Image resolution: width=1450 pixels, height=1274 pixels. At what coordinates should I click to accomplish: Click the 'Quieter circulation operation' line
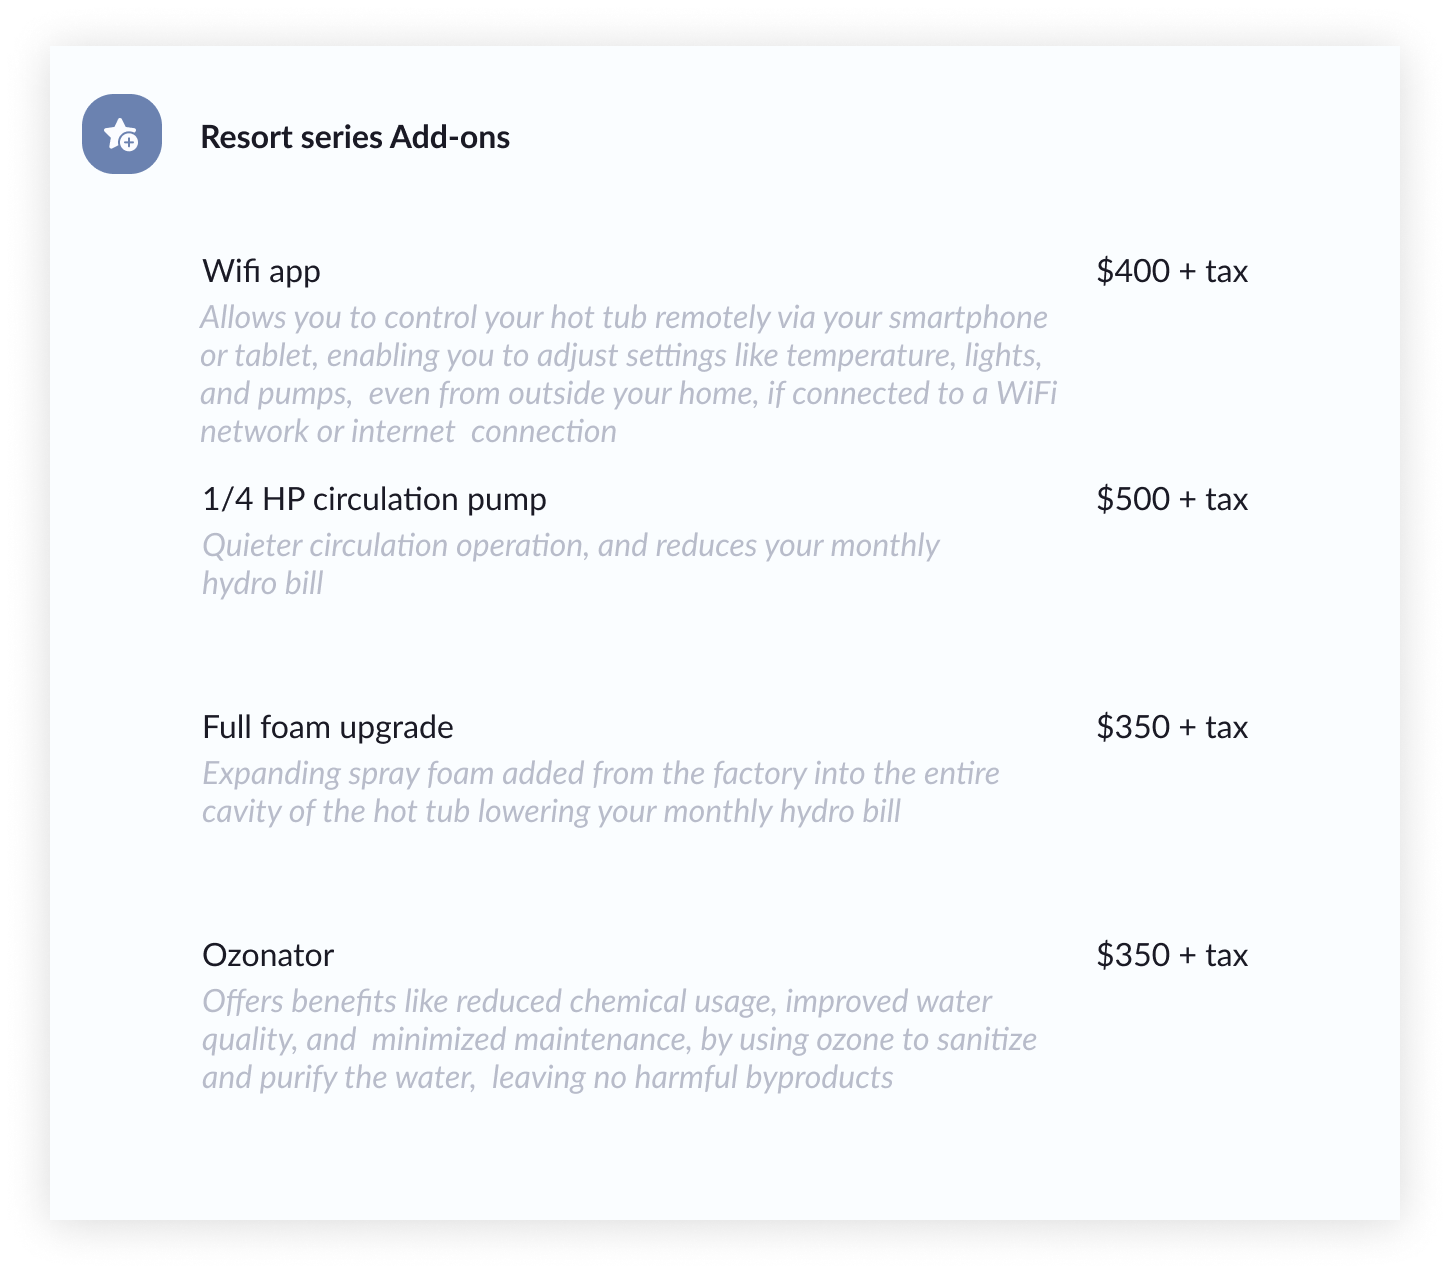(x=570, y=546)
